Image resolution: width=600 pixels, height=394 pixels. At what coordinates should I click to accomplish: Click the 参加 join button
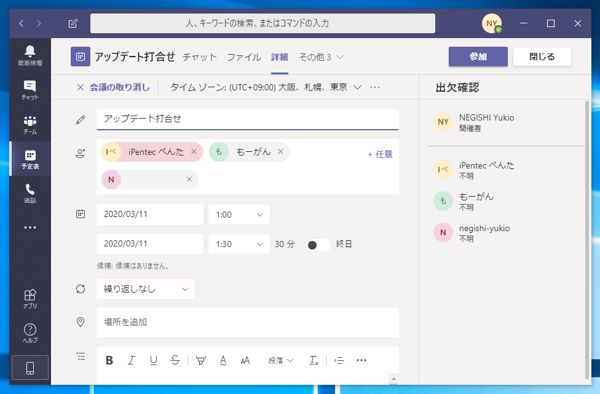click(x=478, y=57)
